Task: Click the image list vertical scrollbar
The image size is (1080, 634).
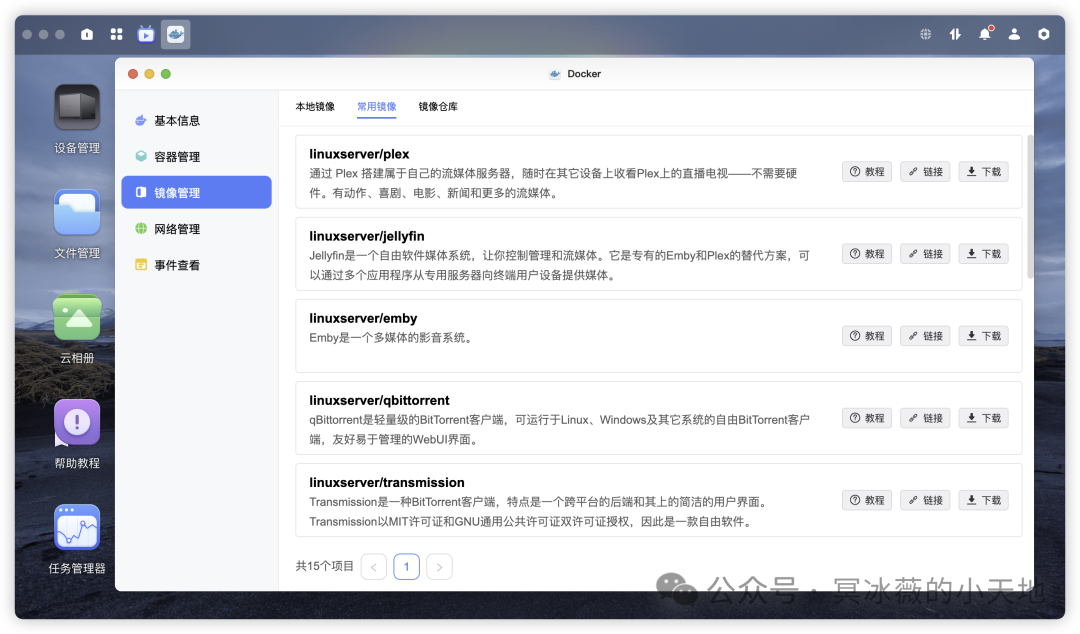Action: 1030,207
